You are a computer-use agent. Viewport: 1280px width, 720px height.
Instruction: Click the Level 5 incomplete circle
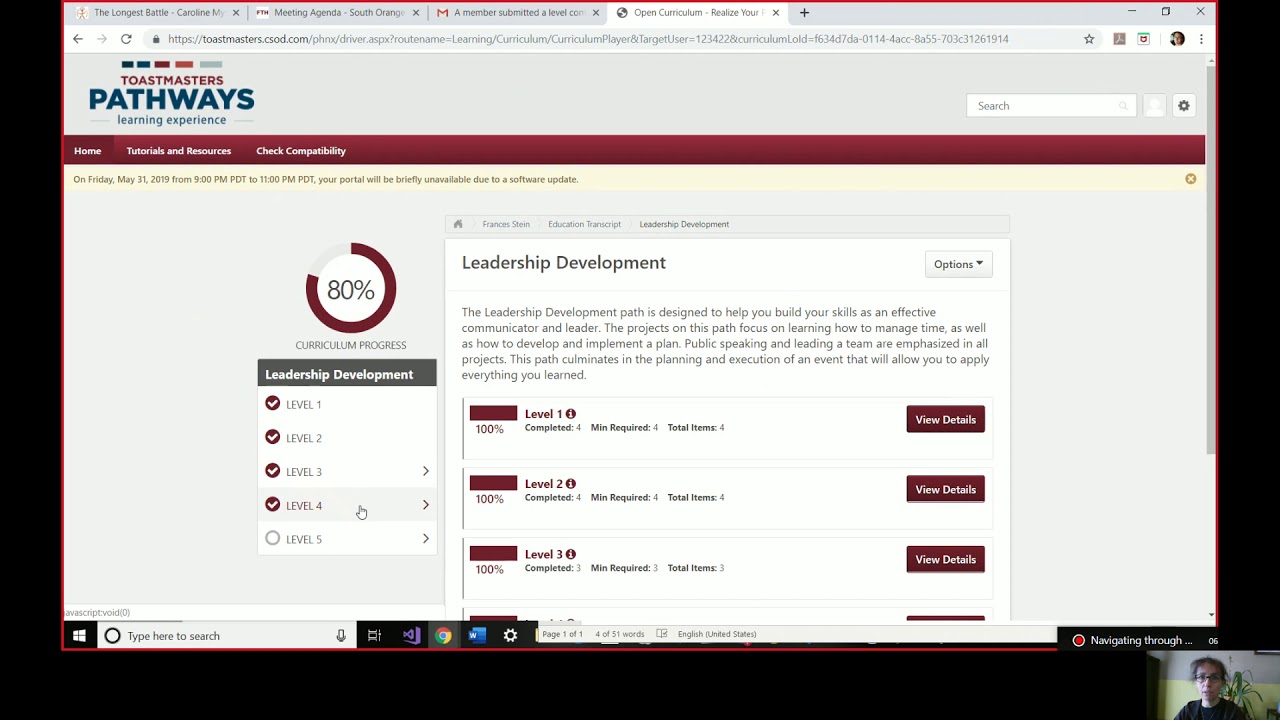point(272,539)
